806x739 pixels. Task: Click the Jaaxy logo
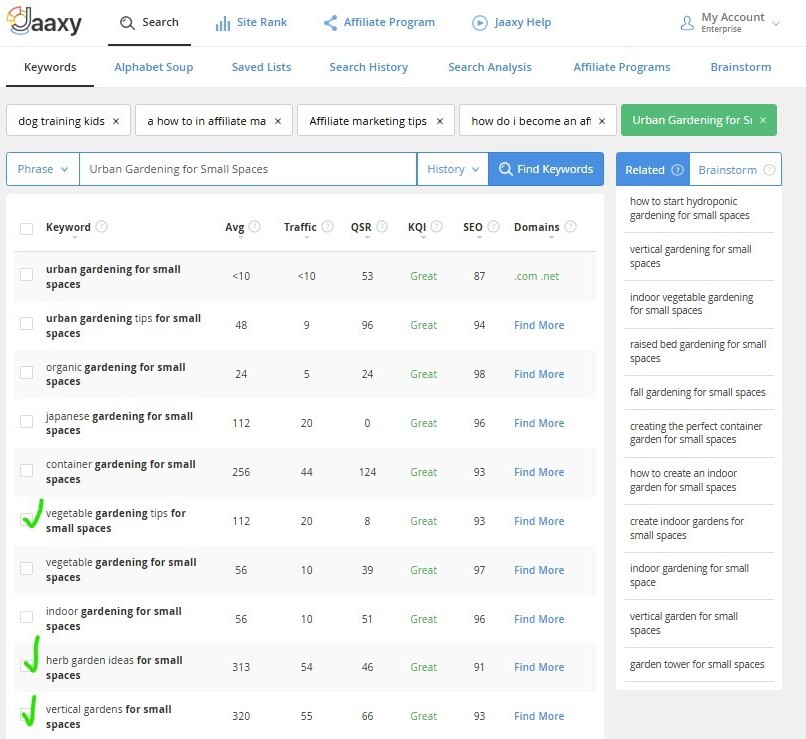click(44, 22)
